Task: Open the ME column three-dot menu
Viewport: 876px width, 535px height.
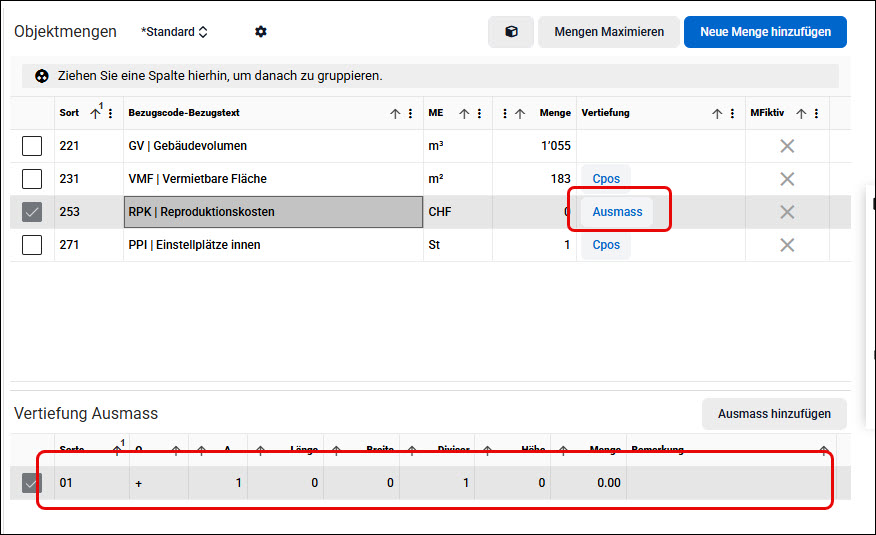Action: (479, 113)
